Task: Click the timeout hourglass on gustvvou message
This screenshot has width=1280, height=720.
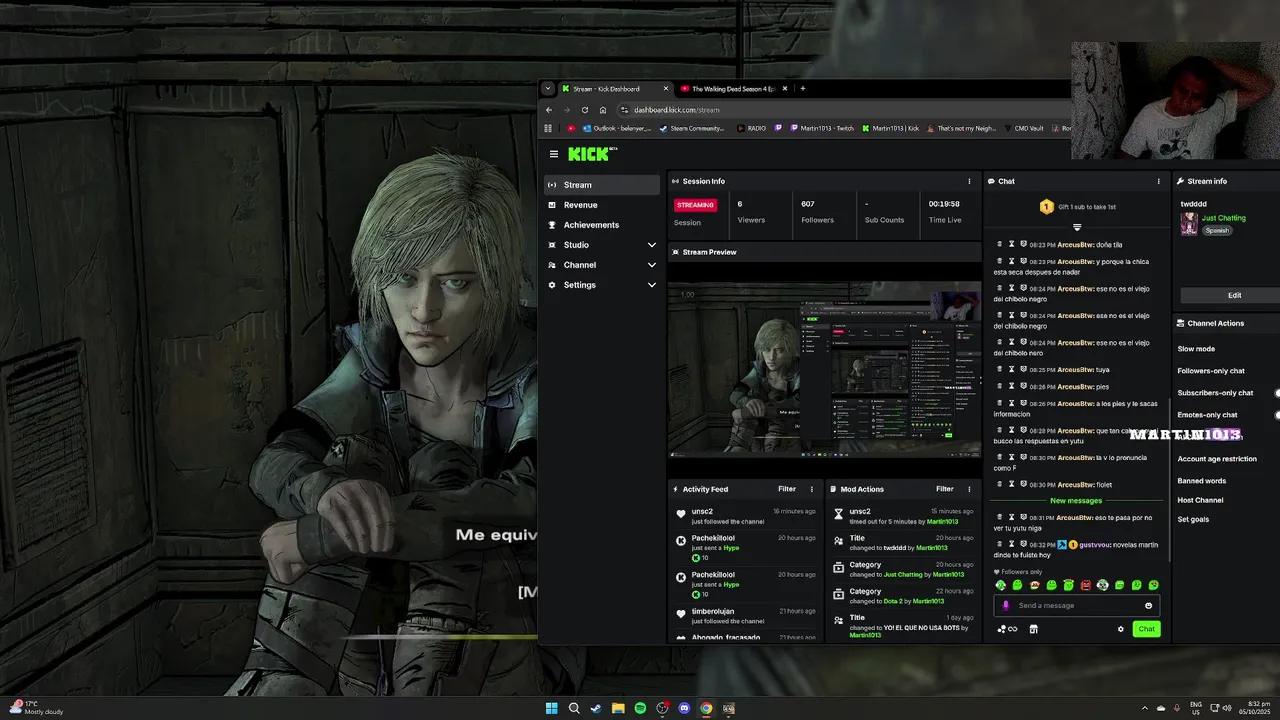Action: tap(1011, 545)
